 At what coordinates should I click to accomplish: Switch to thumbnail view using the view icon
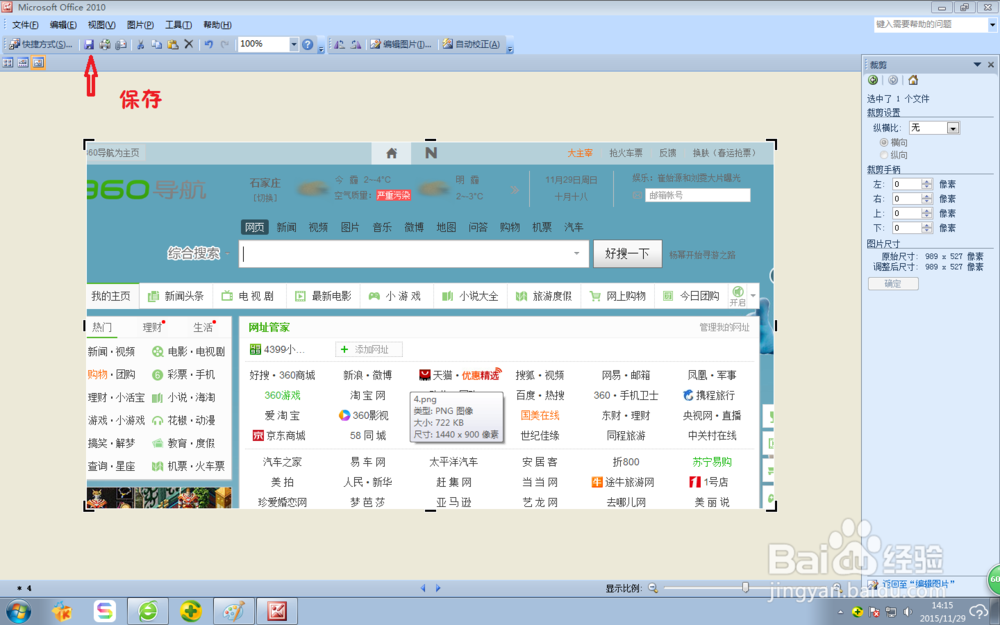point(7,62)
